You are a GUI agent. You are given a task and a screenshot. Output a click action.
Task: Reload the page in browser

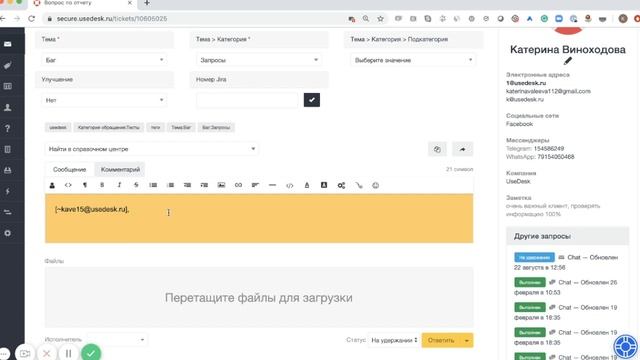(31, 19)
